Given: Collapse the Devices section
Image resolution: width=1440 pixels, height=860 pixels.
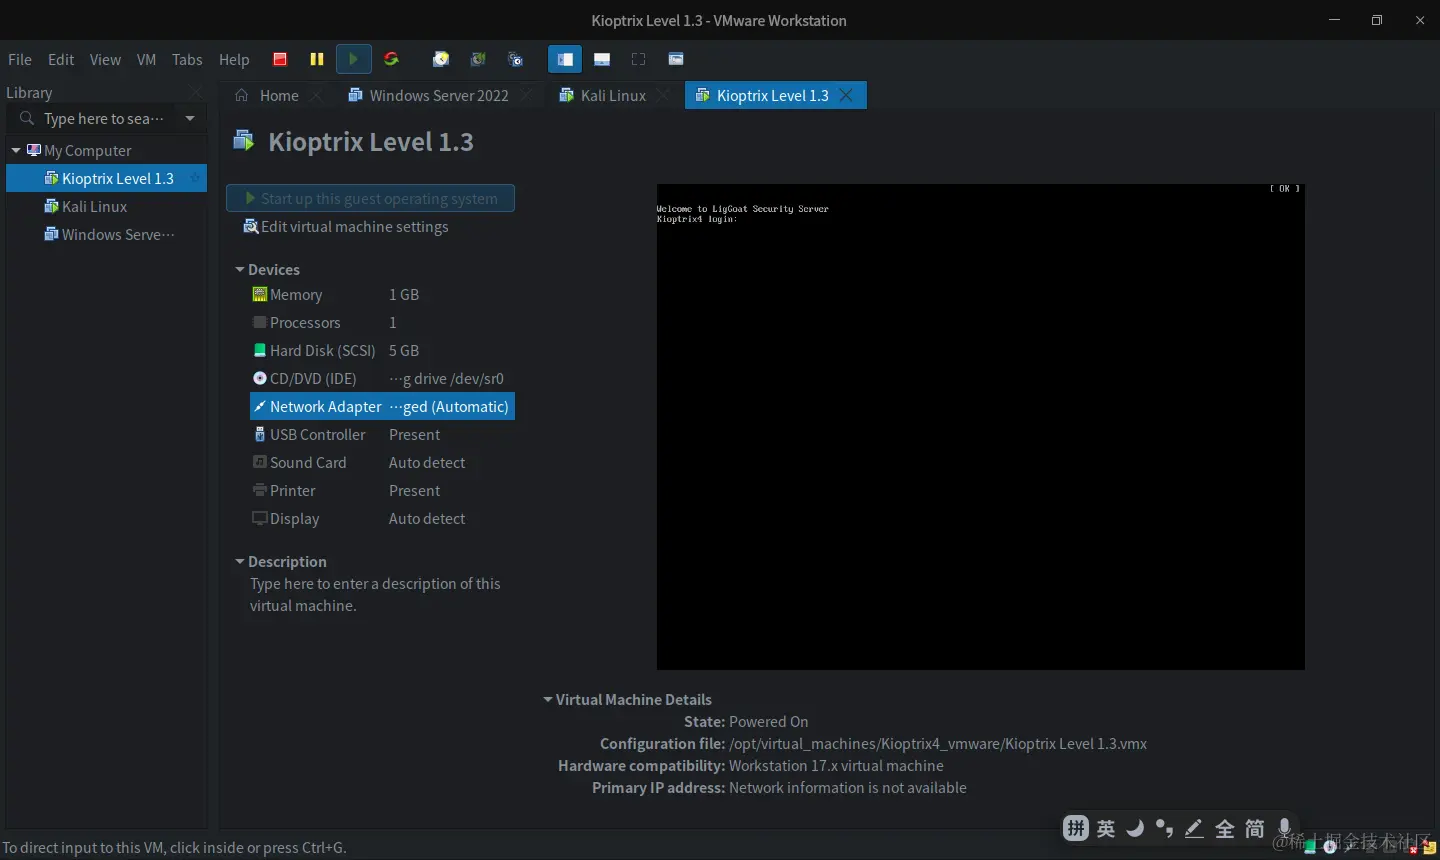Looking at the screenshot, I should coord(240,269).
